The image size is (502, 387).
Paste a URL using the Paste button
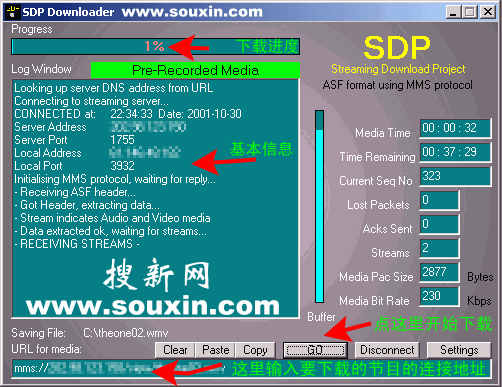215,350
